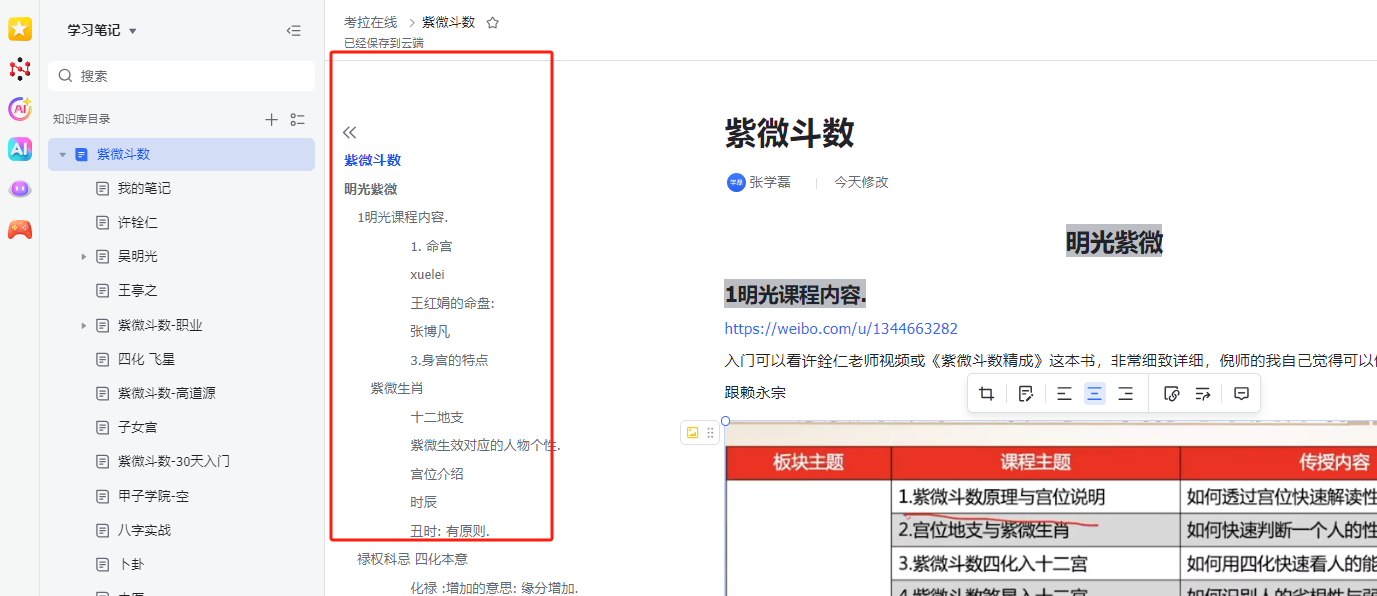
Task: Collapse the 紫微斗数 tree node arrow
Action: [63, 154]
